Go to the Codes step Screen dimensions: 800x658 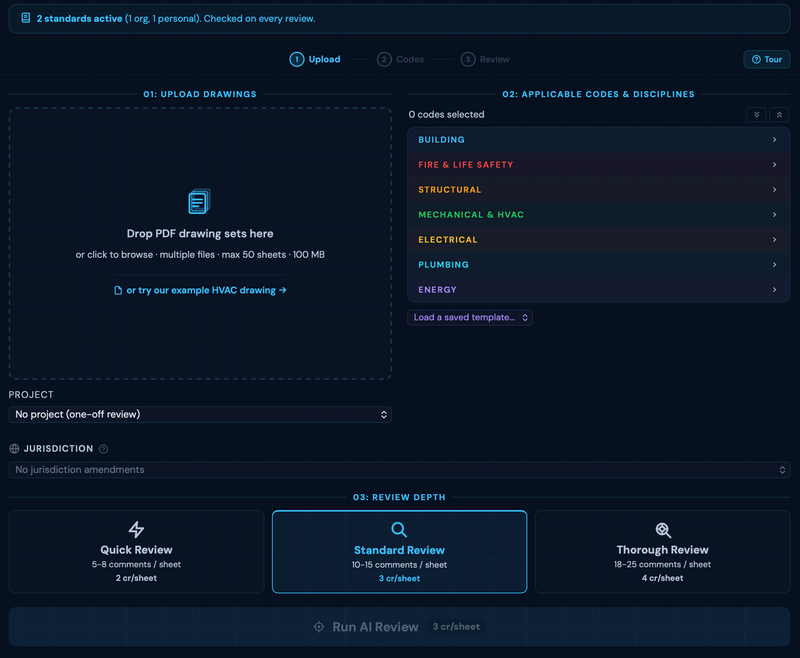(x=401, y=60)
